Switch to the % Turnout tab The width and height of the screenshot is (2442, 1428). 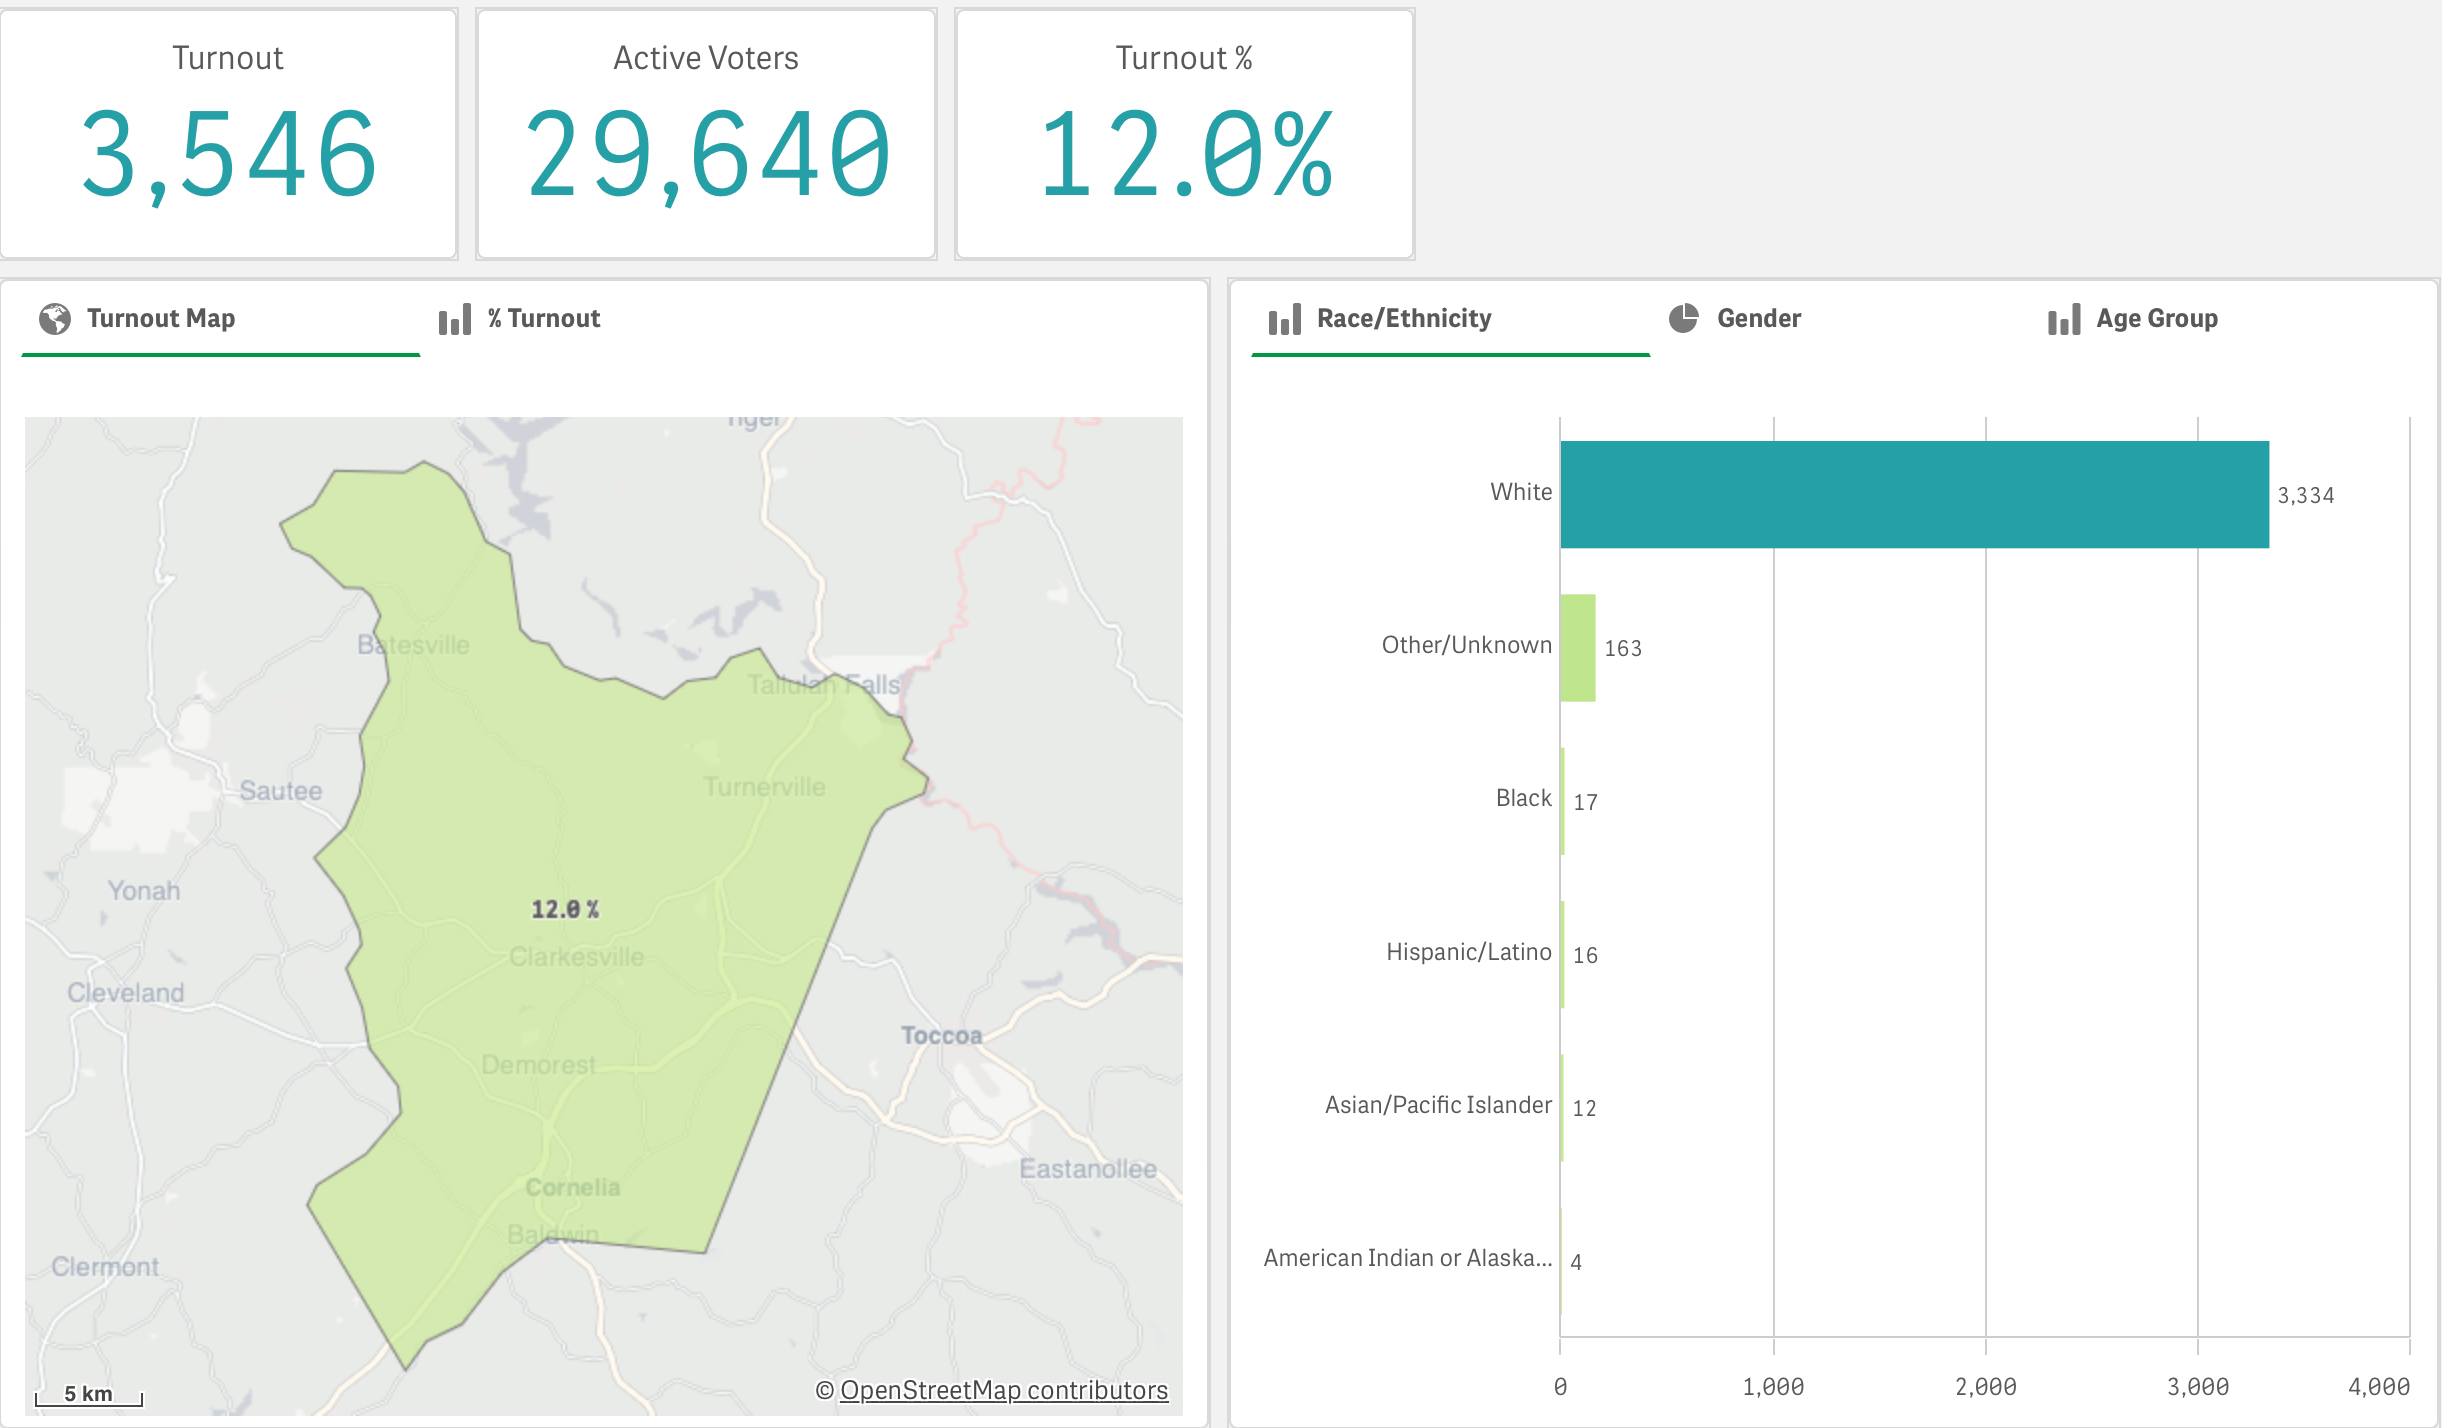(543, 319)
